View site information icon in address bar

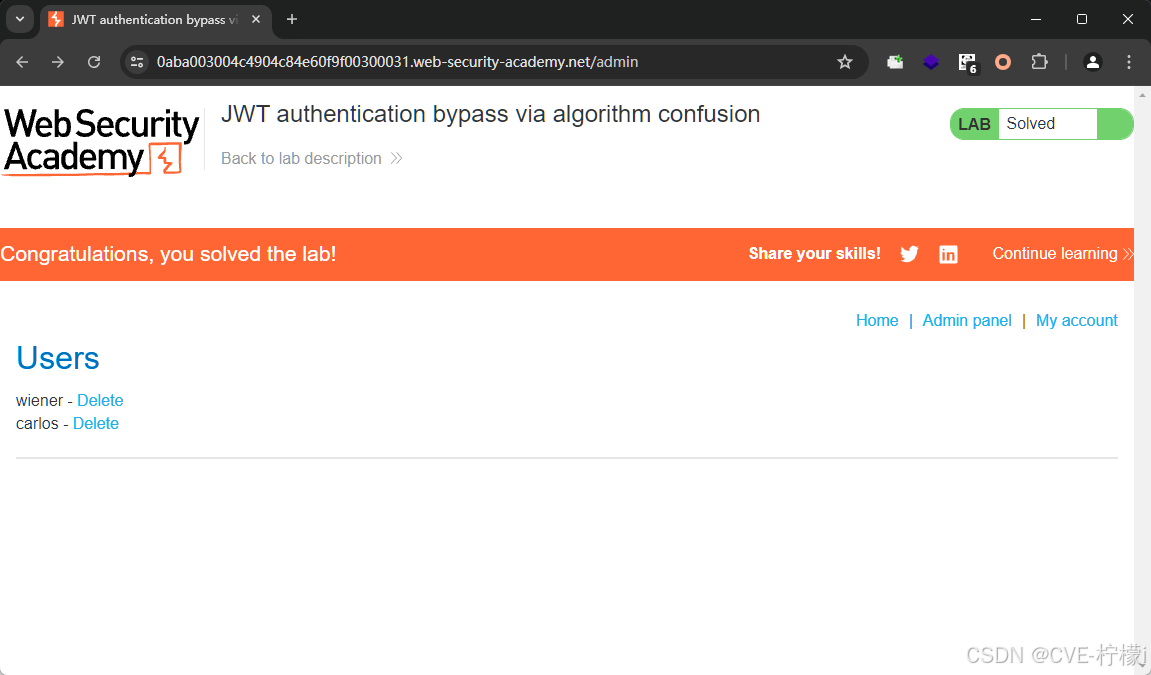point(137,62)
